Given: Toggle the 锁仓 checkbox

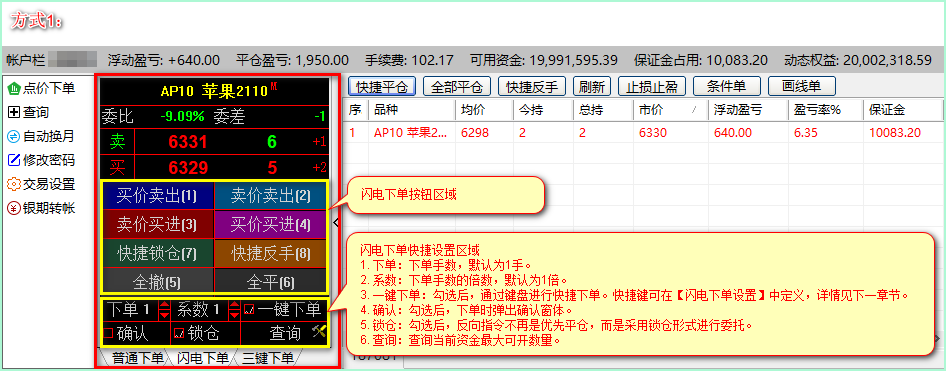Looking at the screenshot, I should (x=178, y=332).
